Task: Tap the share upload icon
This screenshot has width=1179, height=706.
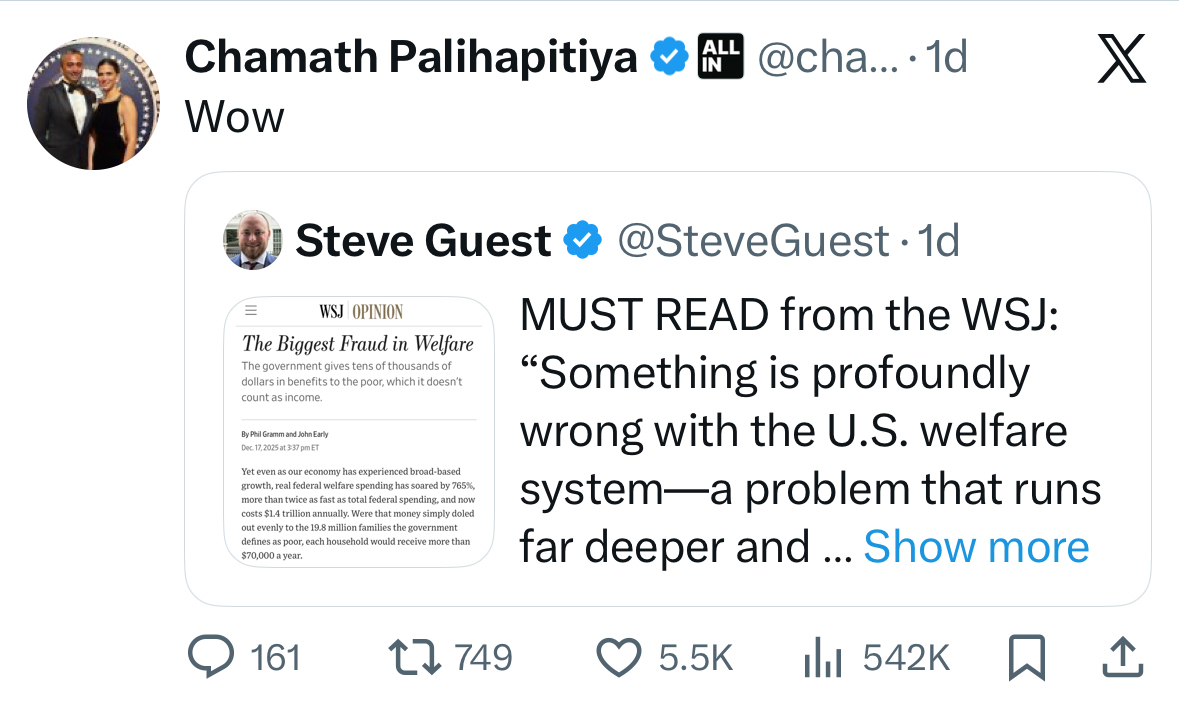Action: tap(1120, 657)
